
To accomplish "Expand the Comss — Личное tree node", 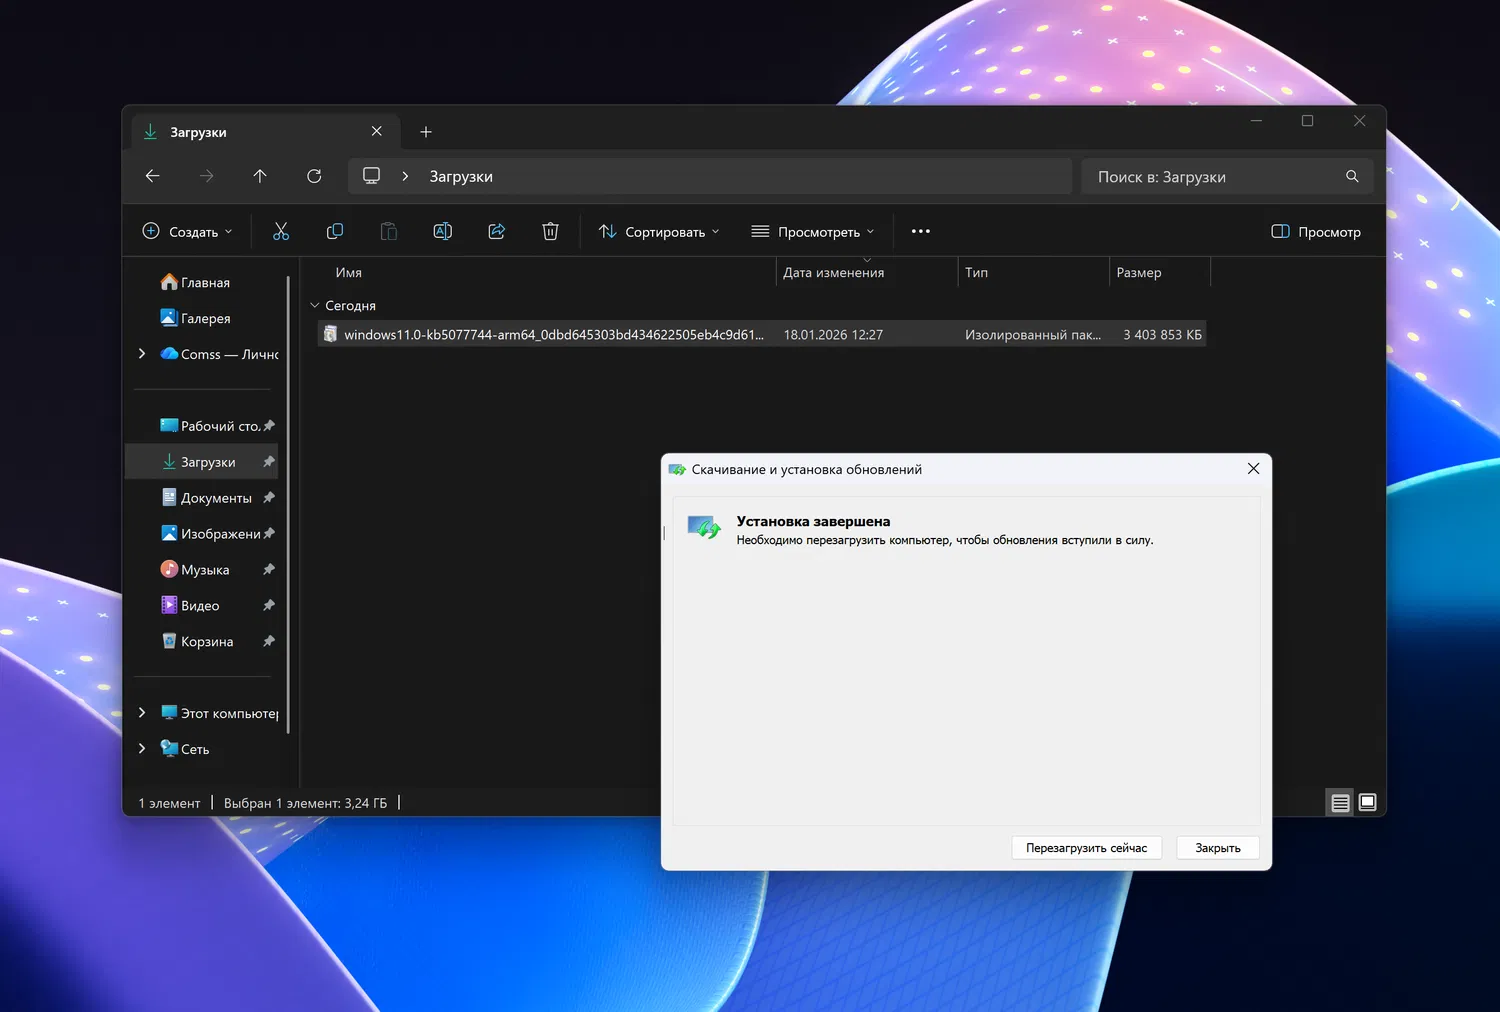I will pyautogui.click(x=142, y=354).
